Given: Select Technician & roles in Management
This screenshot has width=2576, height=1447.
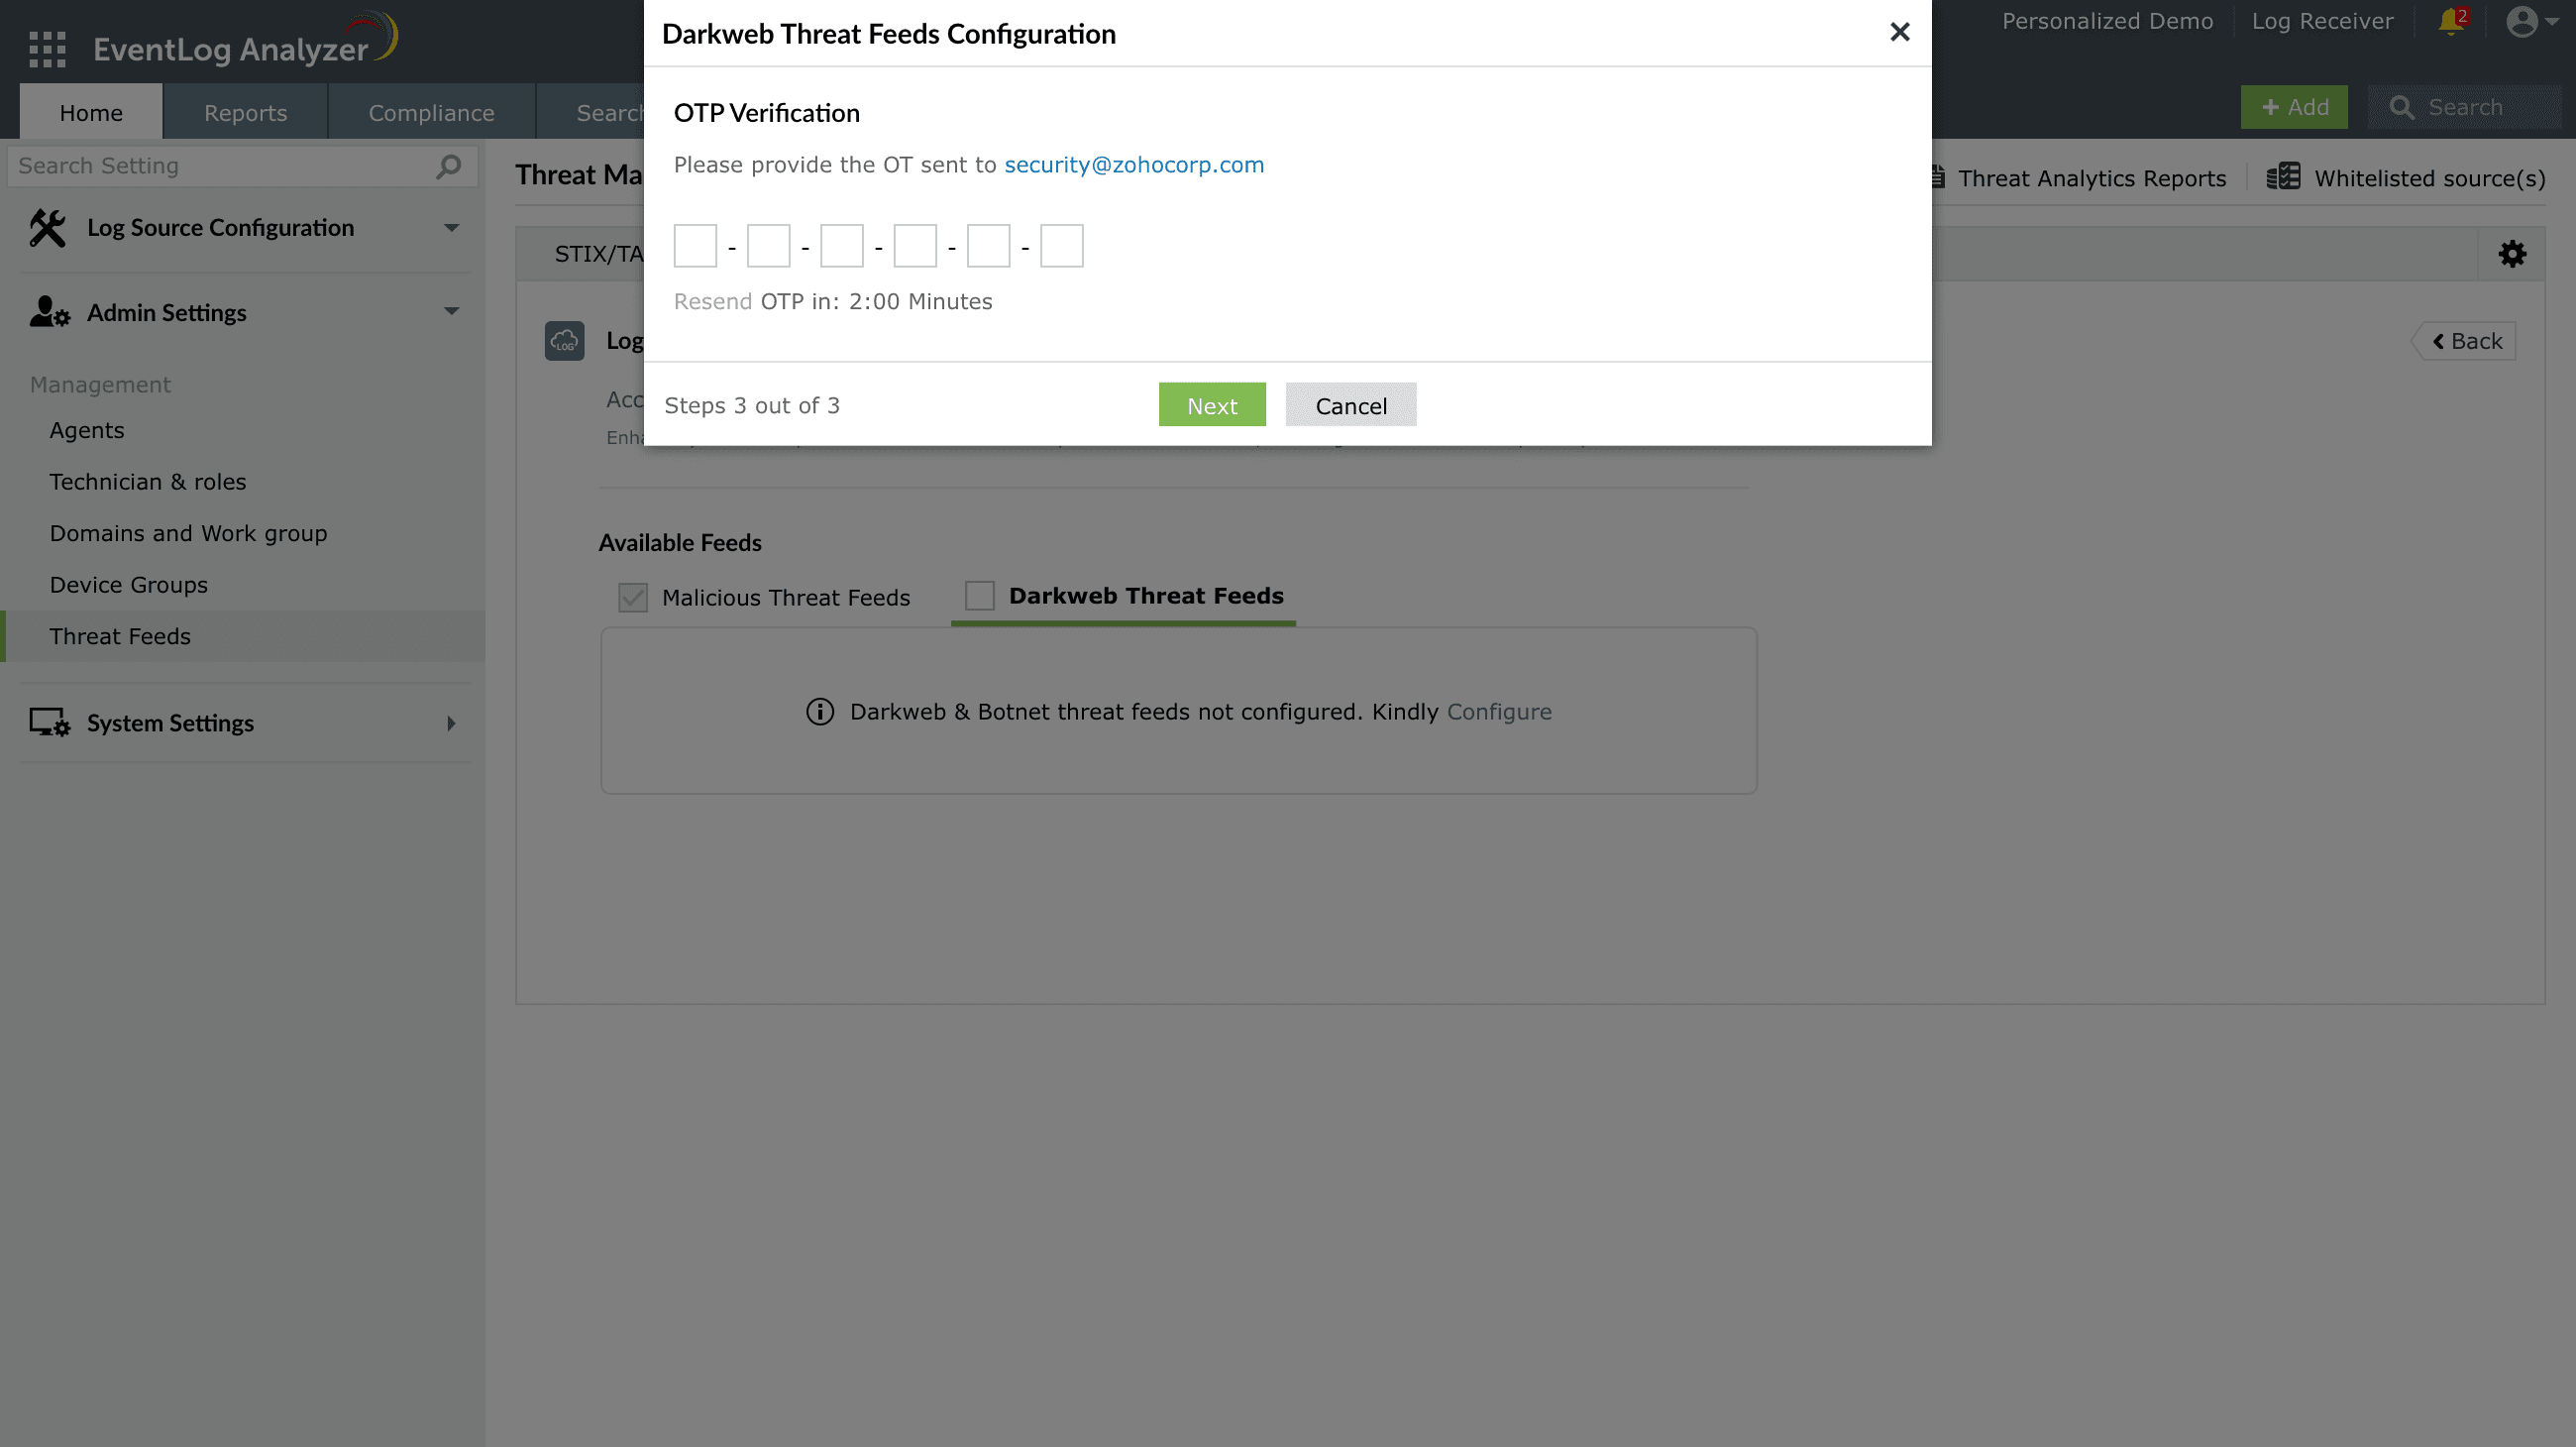Looking at the screenshot, I should [148, 481].
